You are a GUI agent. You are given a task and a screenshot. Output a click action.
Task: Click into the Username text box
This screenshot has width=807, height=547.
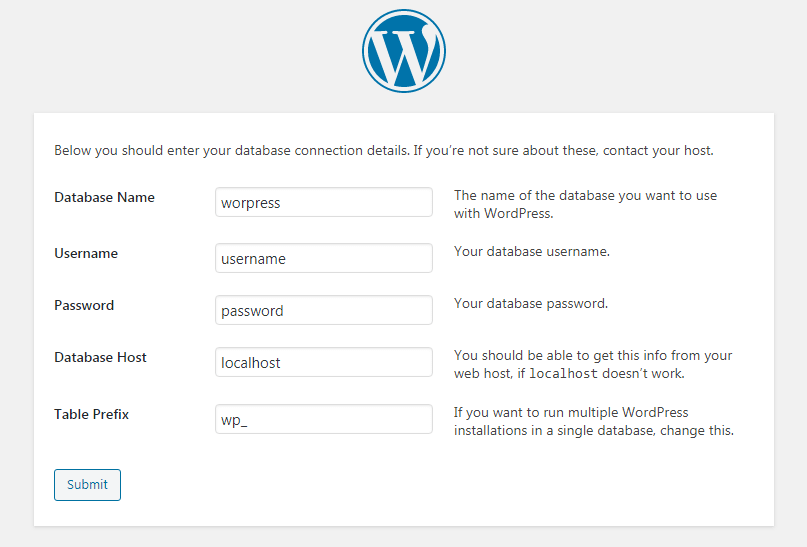point(324,258)
